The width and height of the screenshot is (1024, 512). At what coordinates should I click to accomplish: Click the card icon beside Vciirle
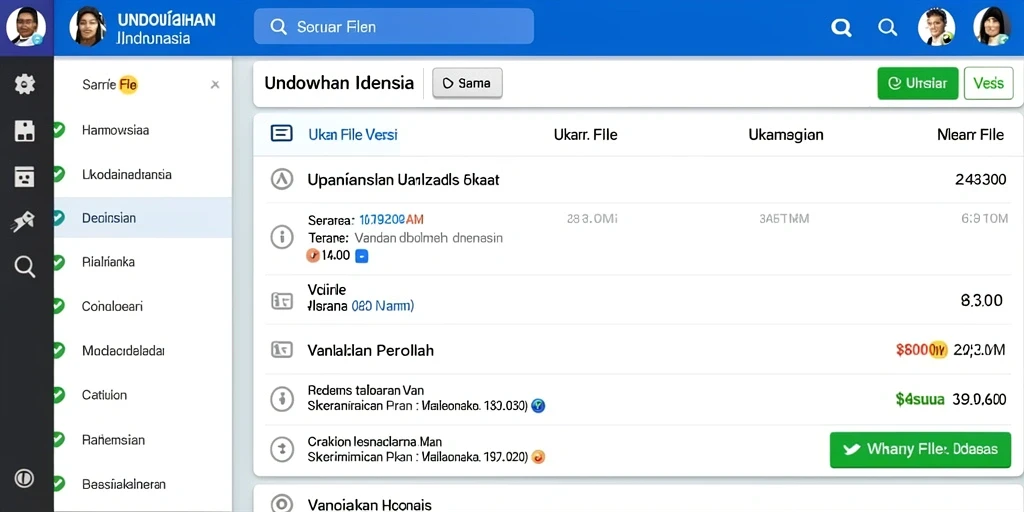[x=281, y=300]
